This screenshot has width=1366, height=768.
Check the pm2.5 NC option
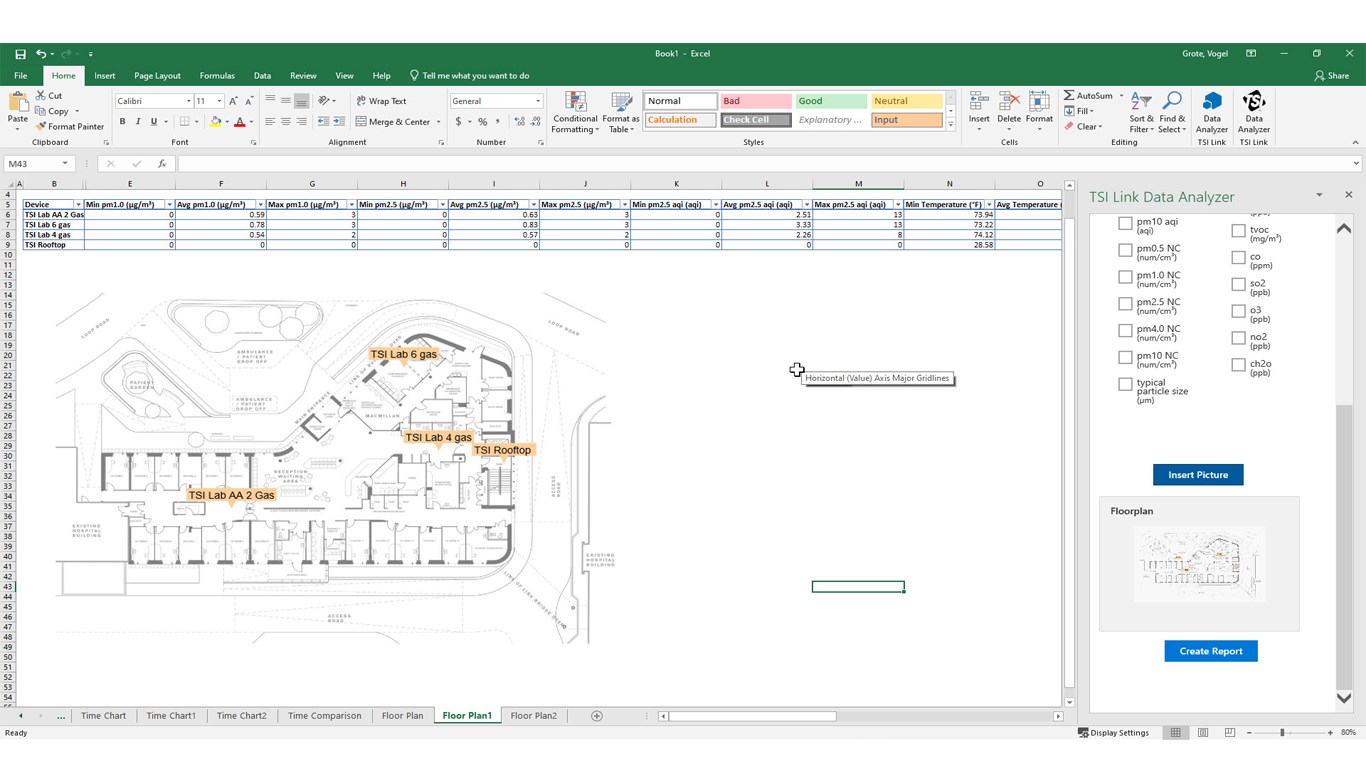coord(1125,304)
